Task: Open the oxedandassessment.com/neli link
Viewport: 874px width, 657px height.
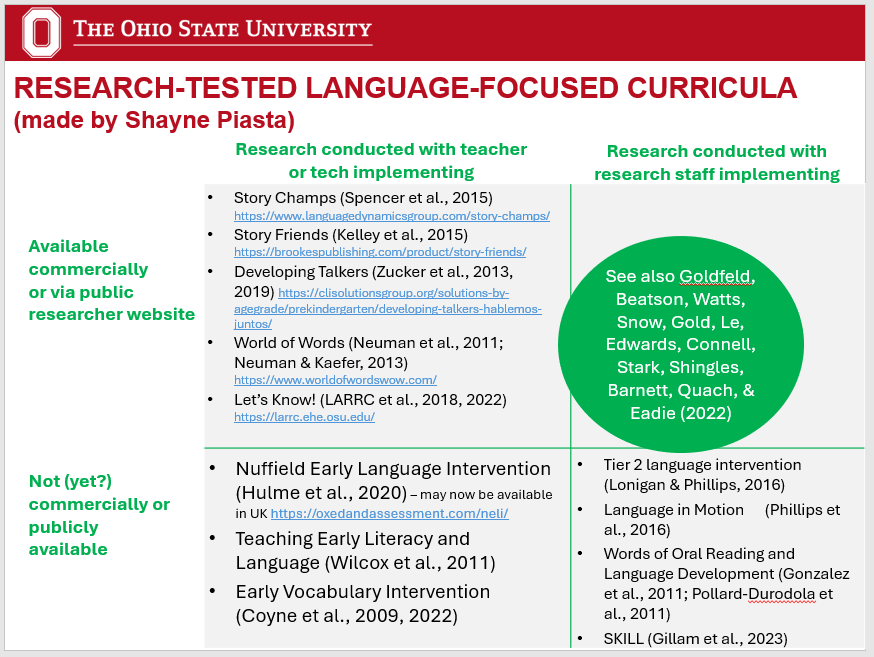Action: (390, 513)
